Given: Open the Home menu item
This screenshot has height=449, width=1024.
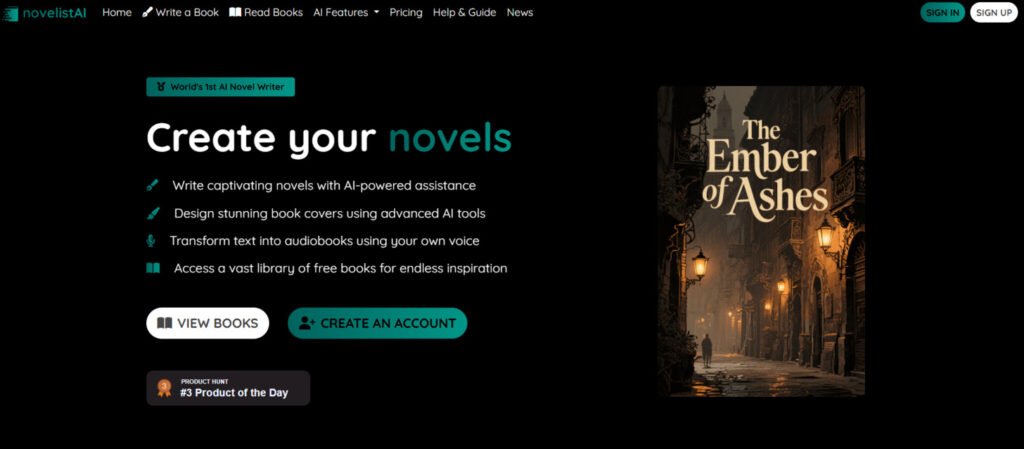Looking at the screenshot, I should pos(117,12).
